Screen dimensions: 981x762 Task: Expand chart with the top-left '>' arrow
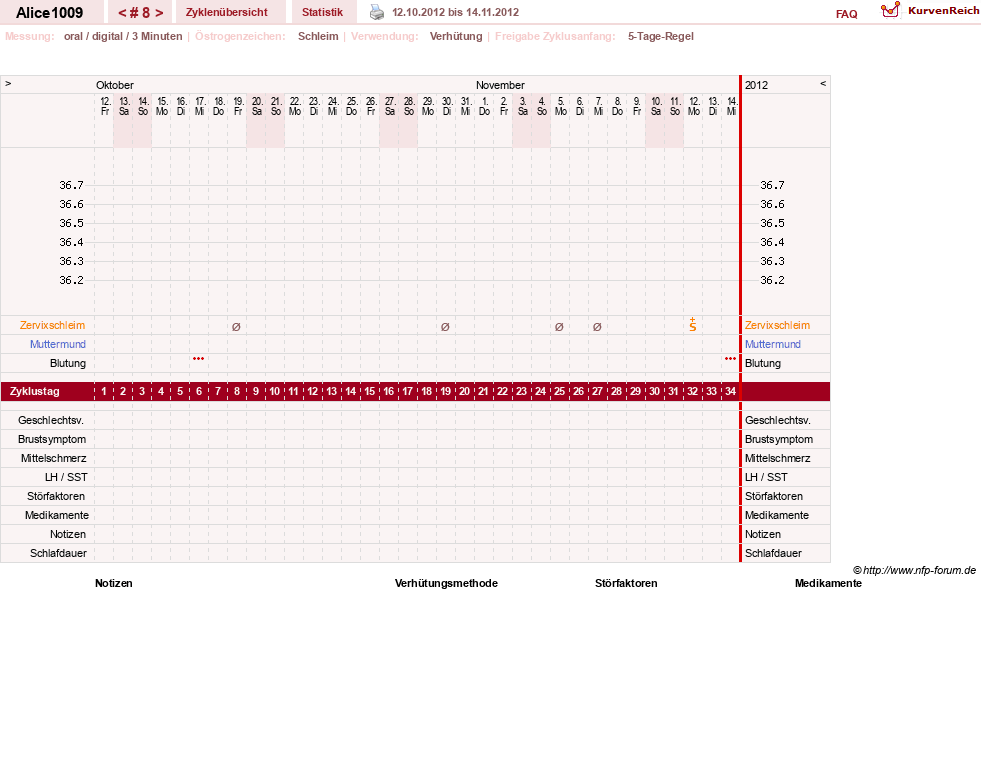[x=8, y=83]
